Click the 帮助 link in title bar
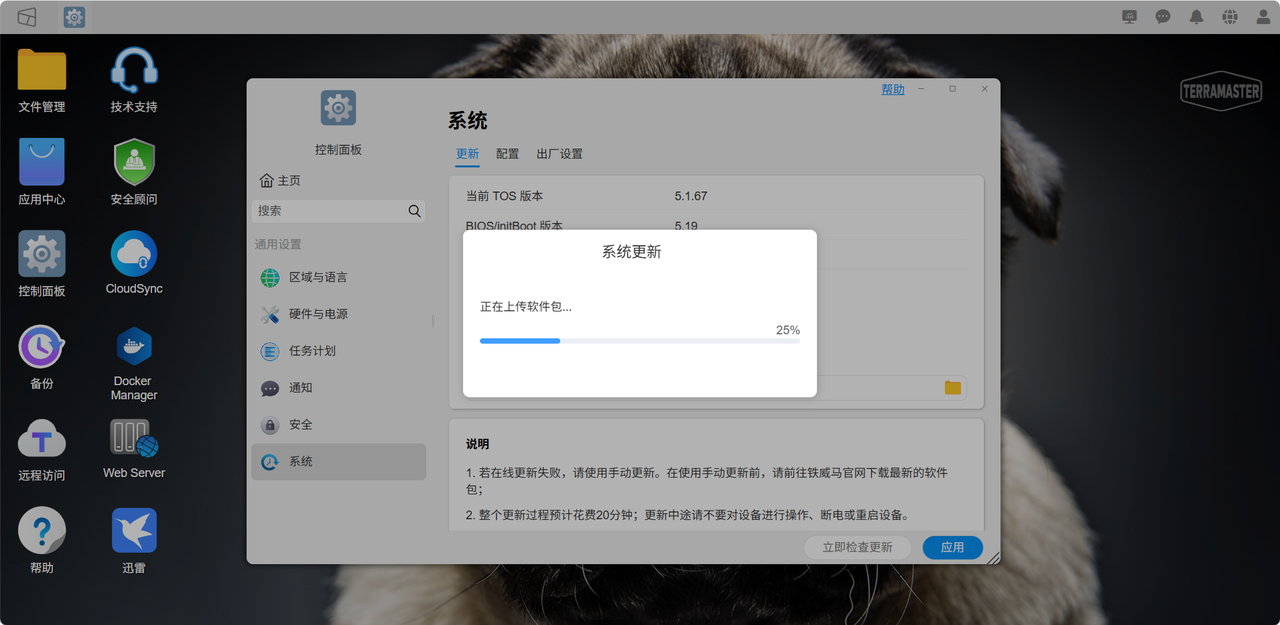Image resolution: width=1280 pixels, height=625 pixels. point(893,89)
